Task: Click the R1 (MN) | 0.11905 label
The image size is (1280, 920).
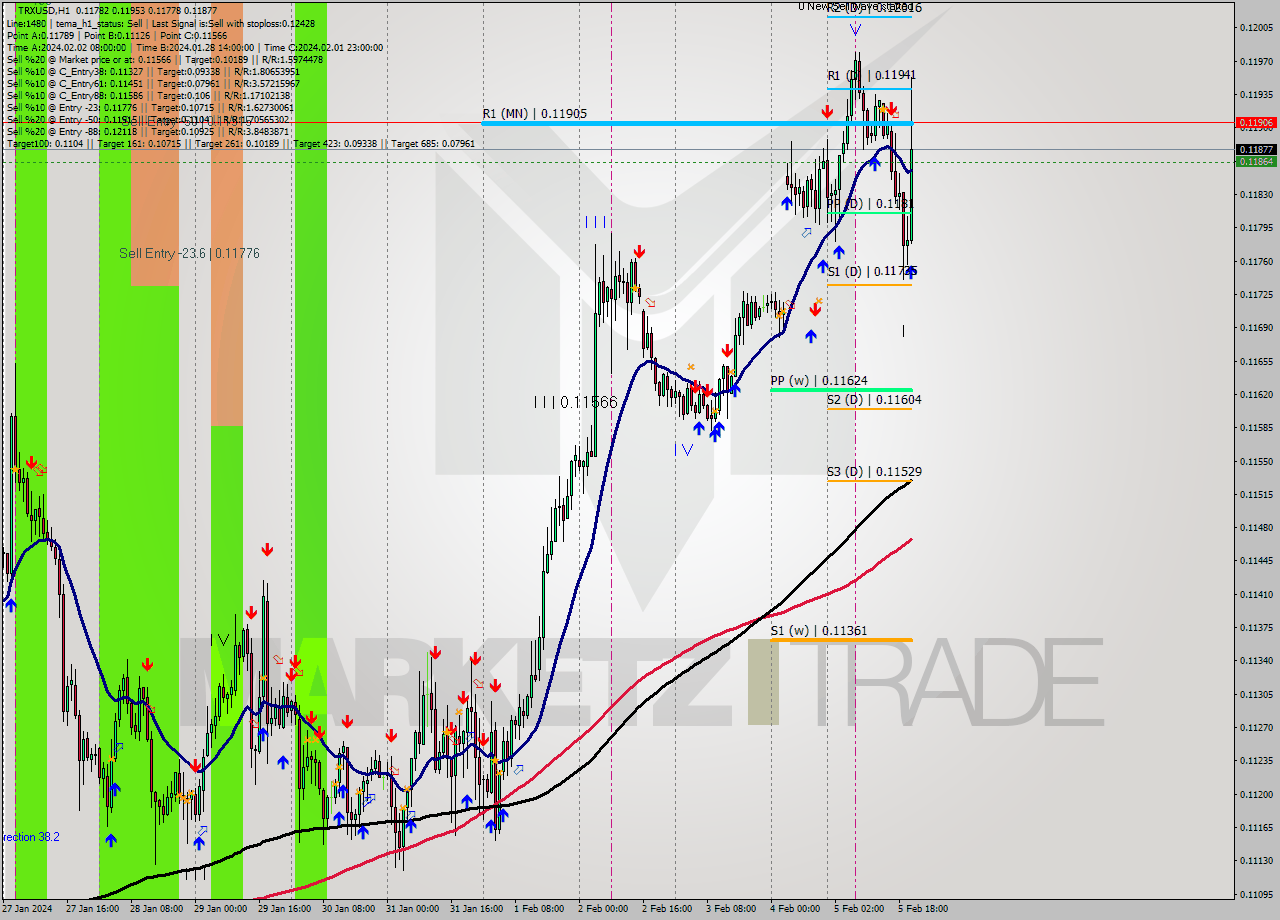Action: coord(535,114)
